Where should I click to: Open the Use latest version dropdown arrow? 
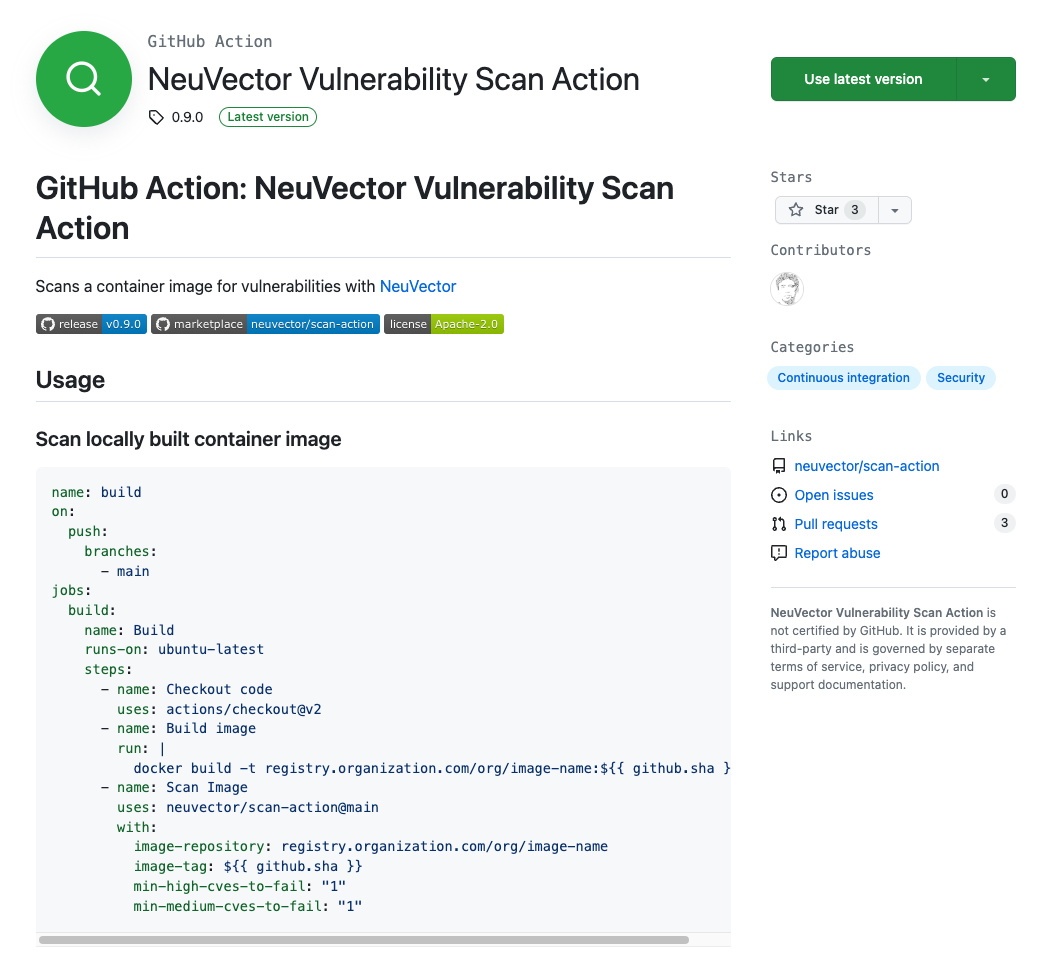click(985, 79)
